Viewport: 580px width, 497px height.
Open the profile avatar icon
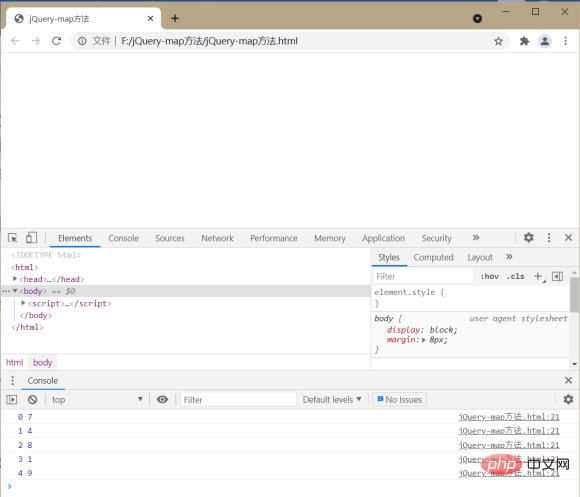pos(545,41)
